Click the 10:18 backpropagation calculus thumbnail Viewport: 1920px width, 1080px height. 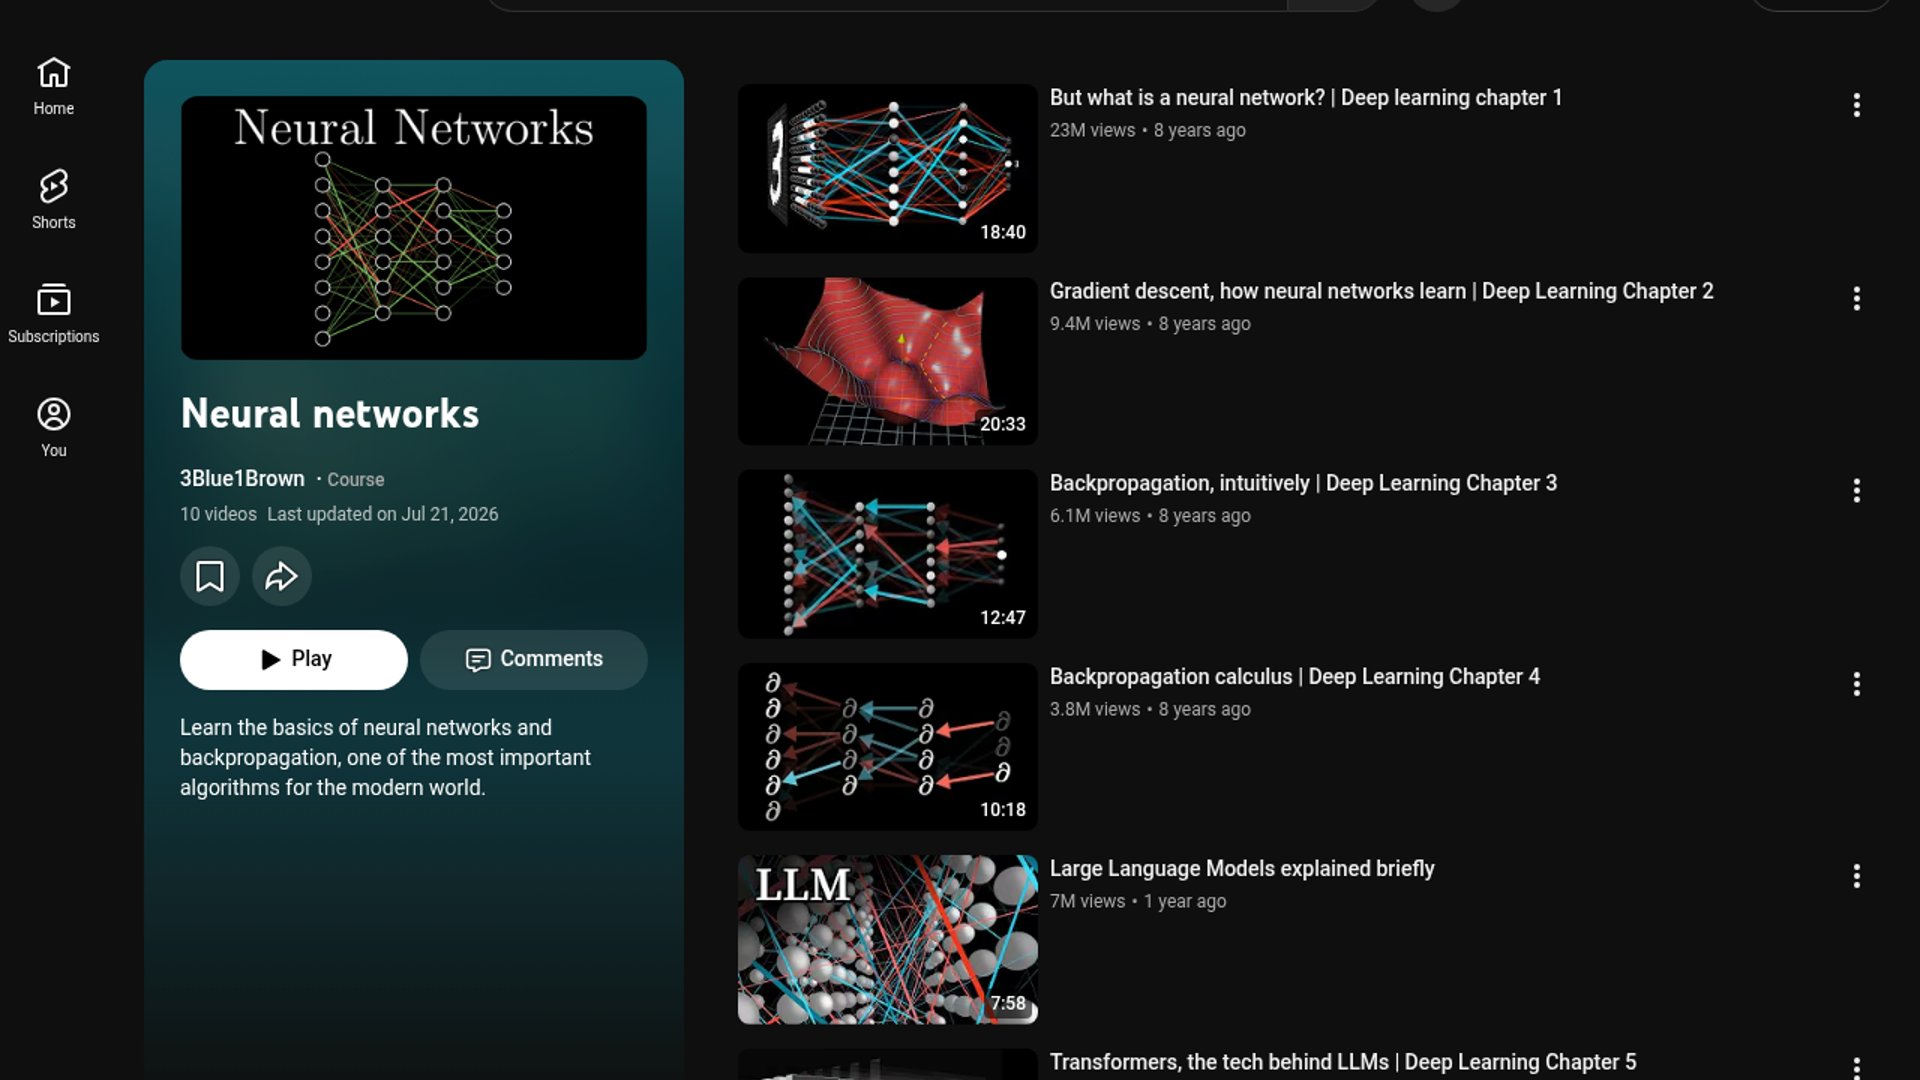888,747
